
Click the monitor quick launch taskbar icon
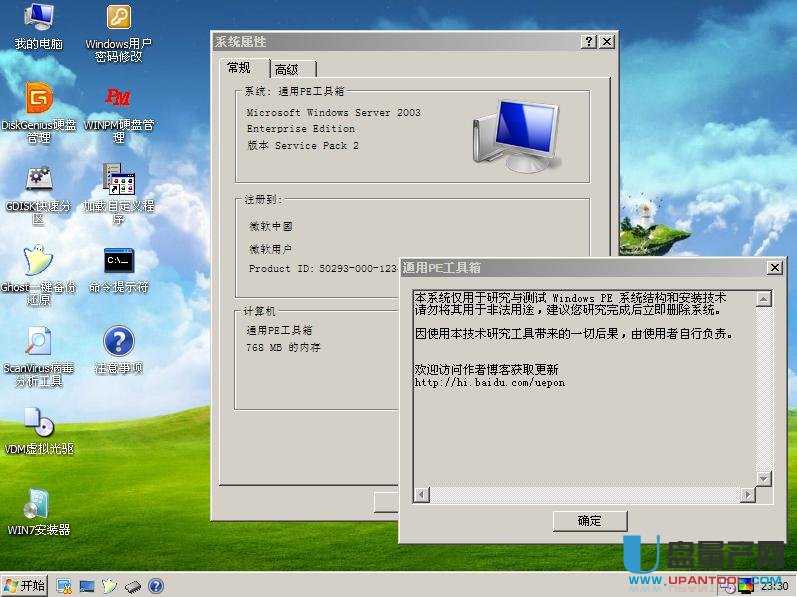point(87,587)
